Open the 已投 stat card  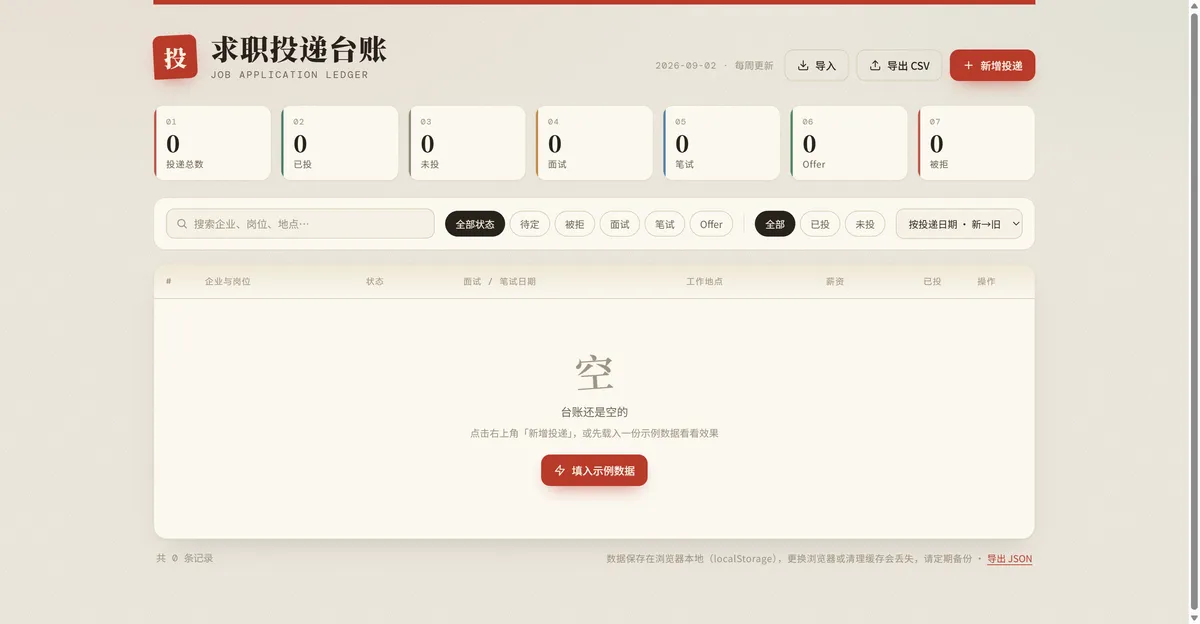coord(339,143)
